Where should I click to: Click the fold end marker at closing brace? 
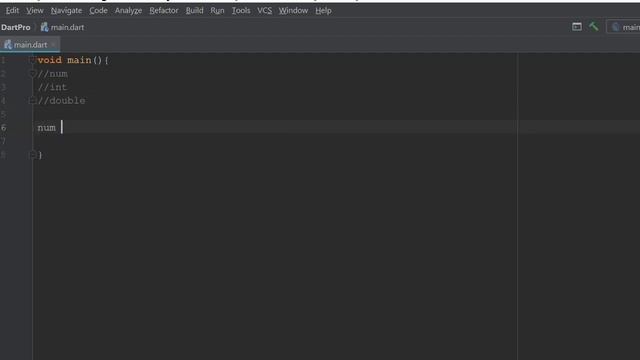tap(32, 155)
